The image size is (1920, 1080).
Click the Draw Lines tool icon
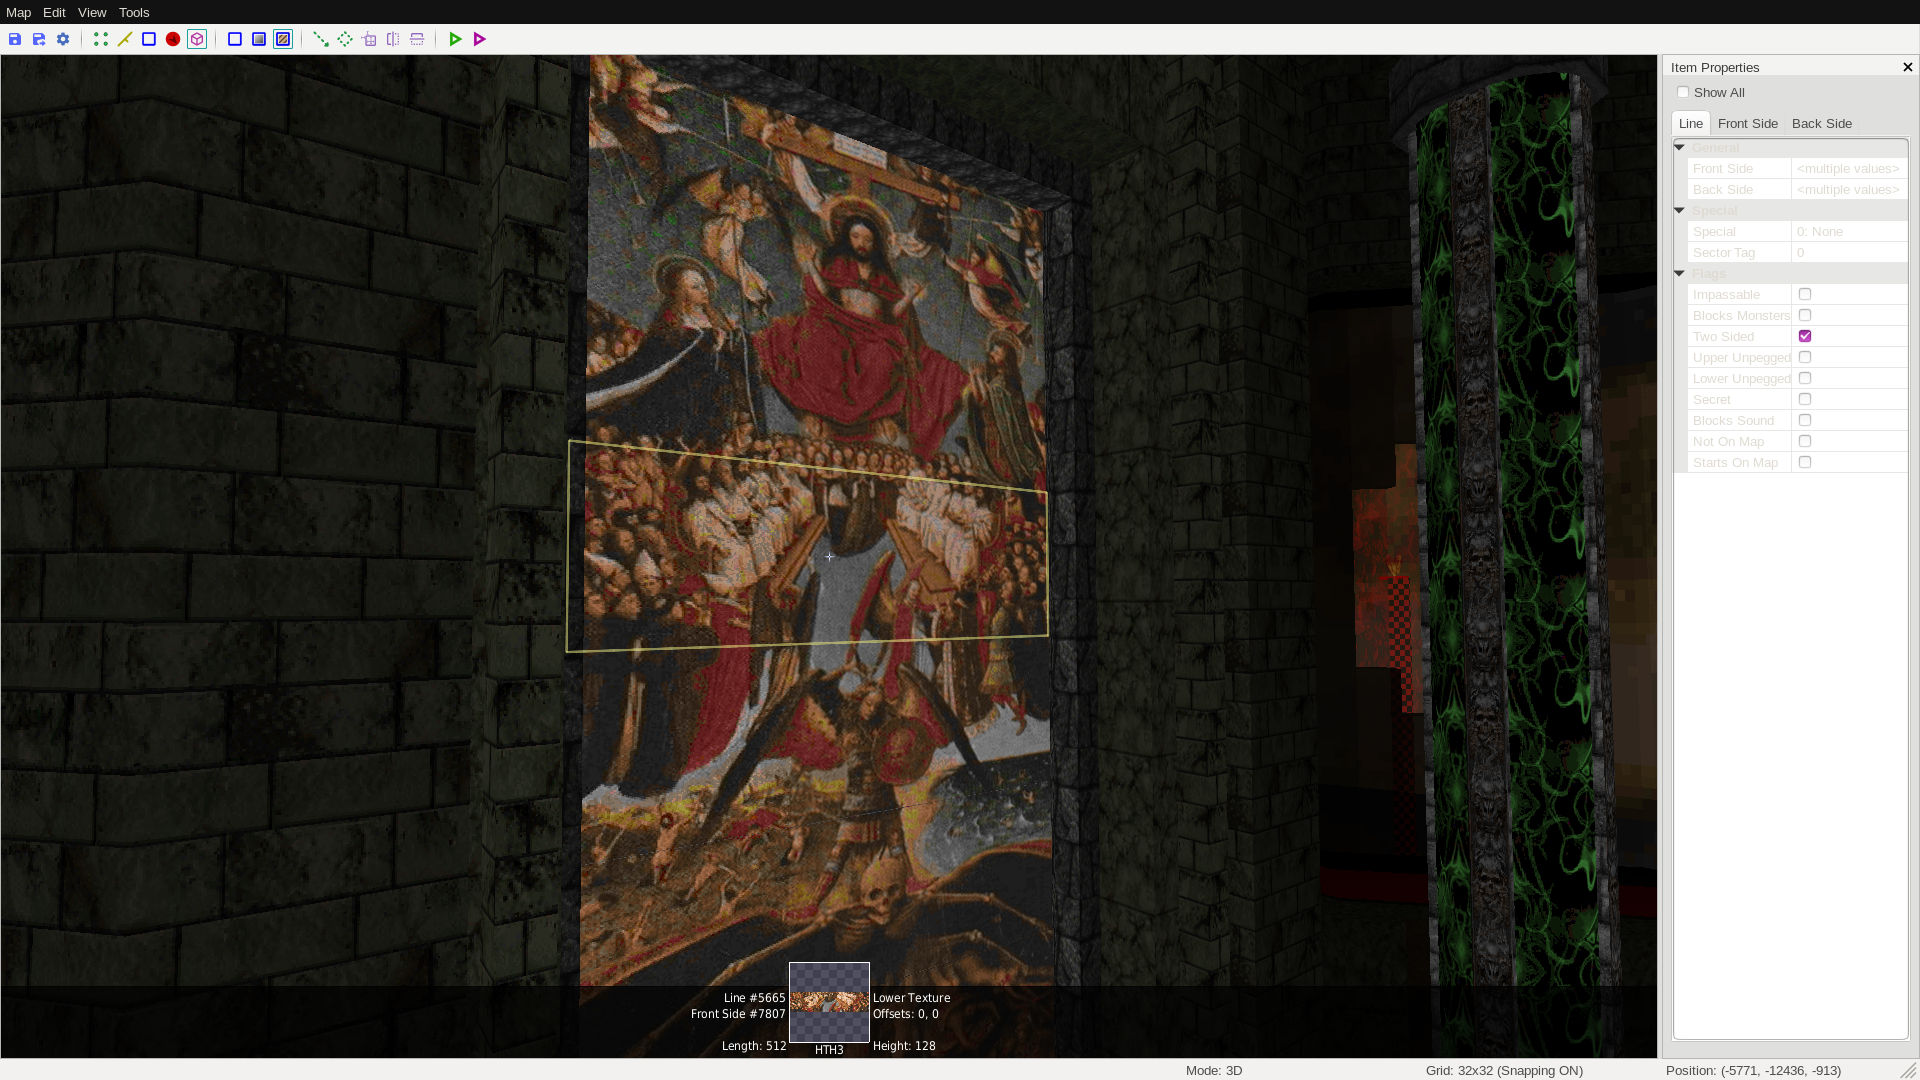(321, 39)
